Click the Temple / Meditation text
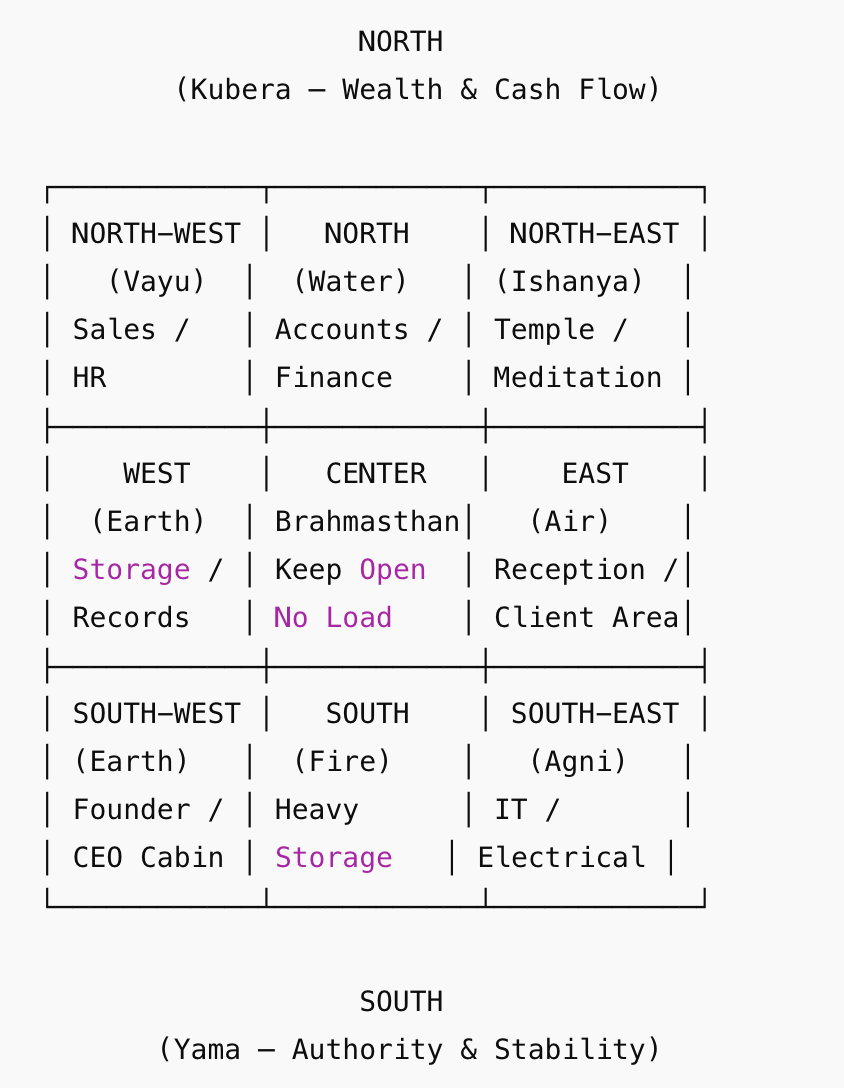The width and height of the screenshot is (844, 1088). click(x=577, y=354)
